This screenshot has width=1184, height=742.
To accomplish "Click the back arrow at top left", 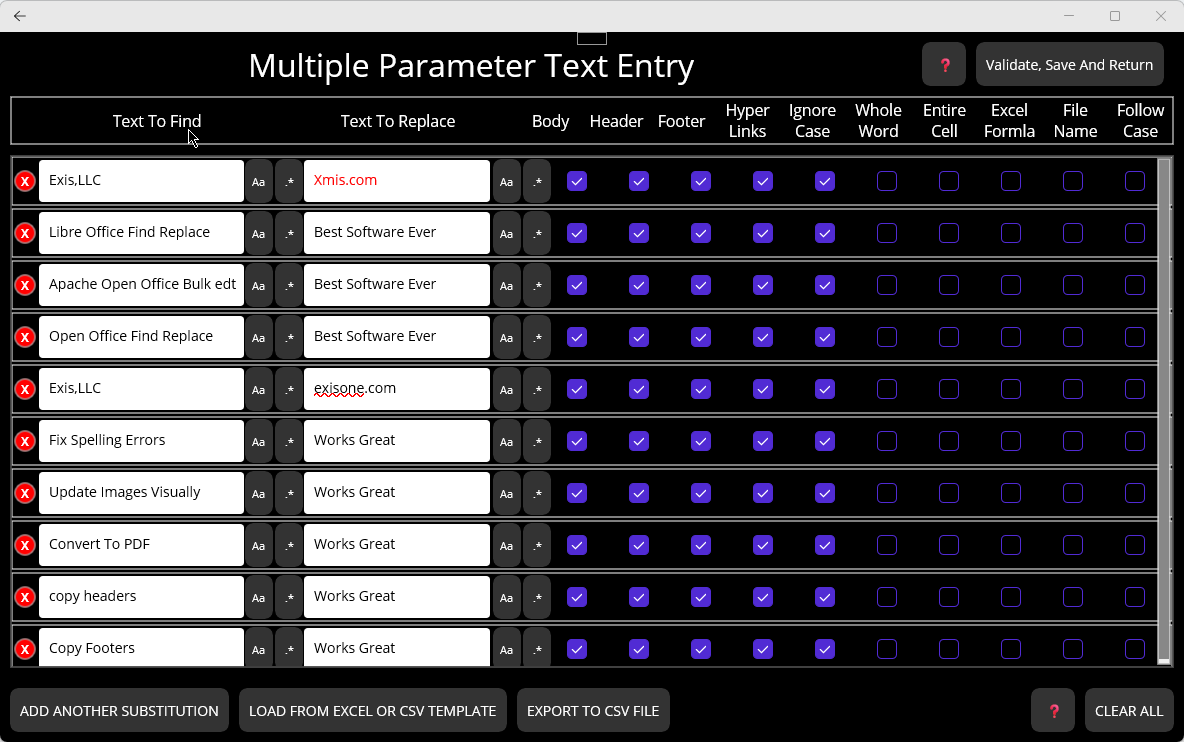I will tap(19, 16).
